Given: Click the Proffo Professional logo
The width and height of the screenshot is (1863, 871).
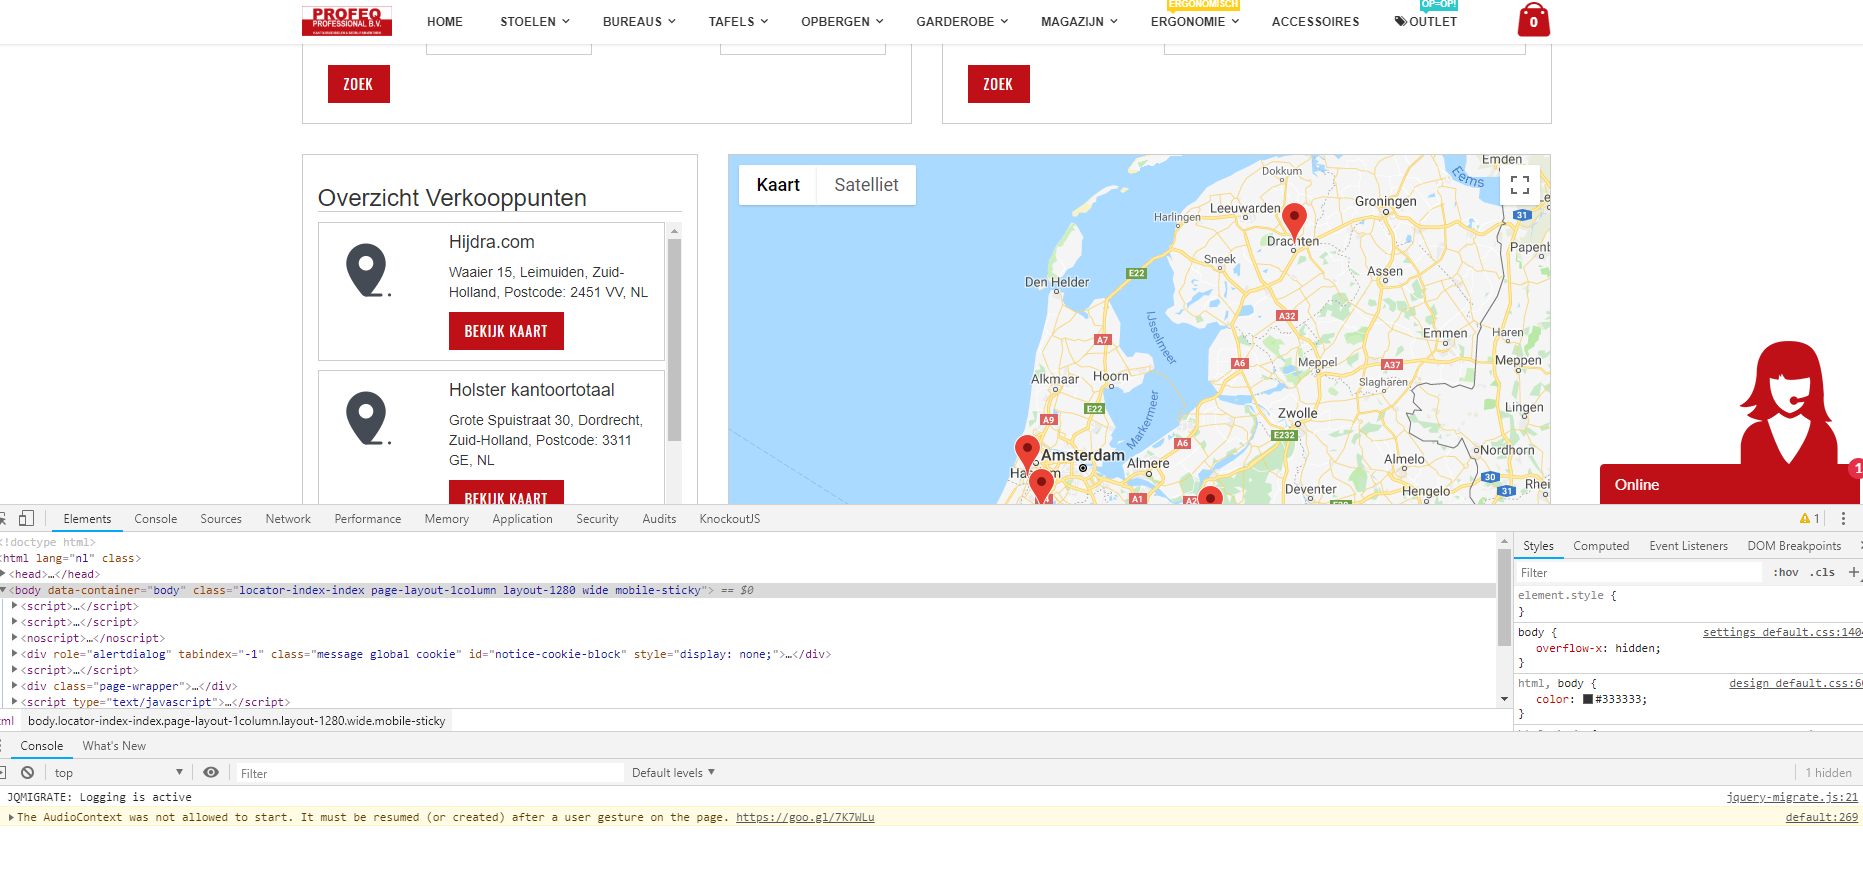Looking at the screenshot, I should pyautogui.click(x=347, y=21).
